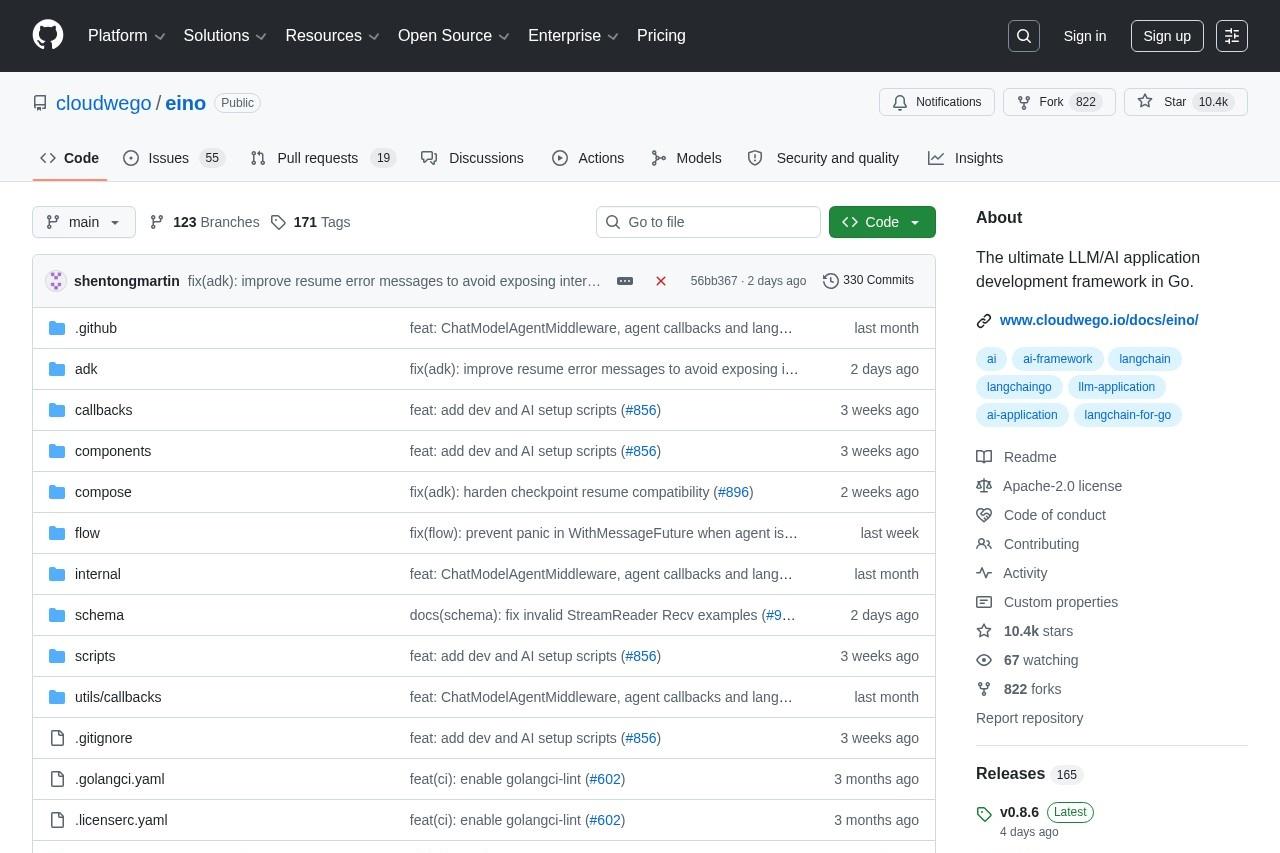Expand commit message ellipsis button

point(625,281)
